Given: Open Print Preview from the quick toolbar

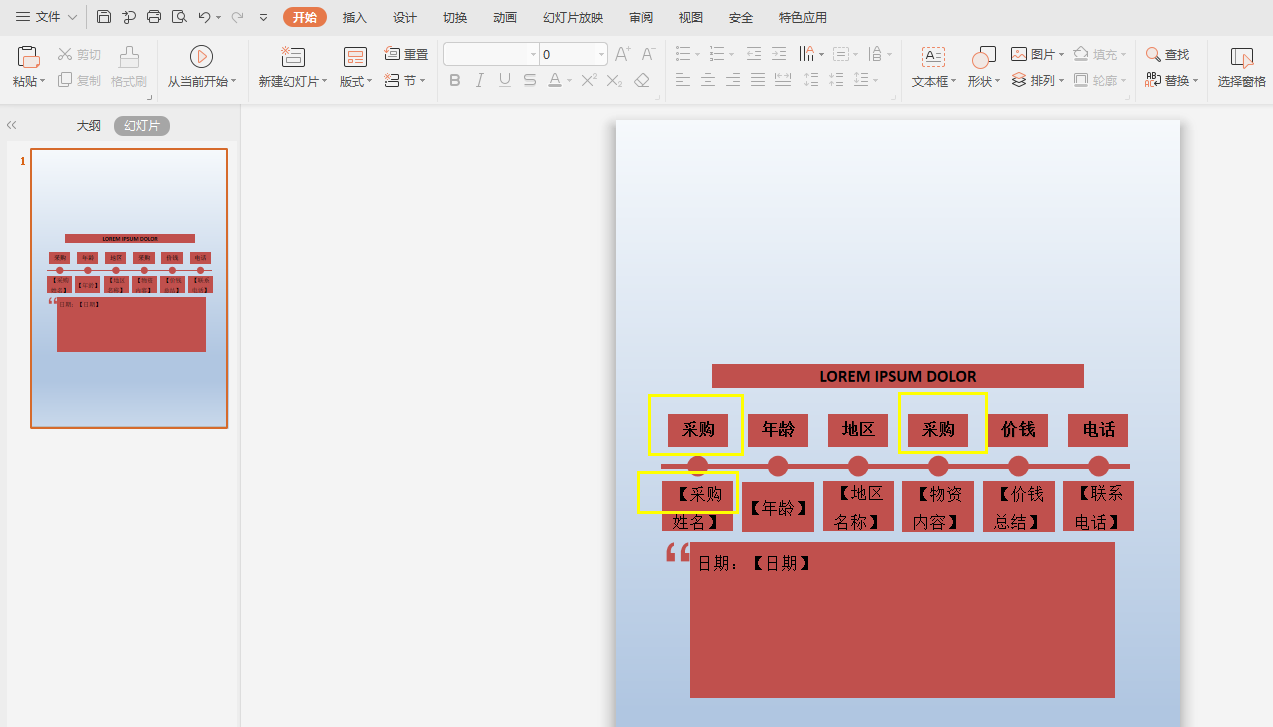Looking at the screenshot, I should point(179,17).
